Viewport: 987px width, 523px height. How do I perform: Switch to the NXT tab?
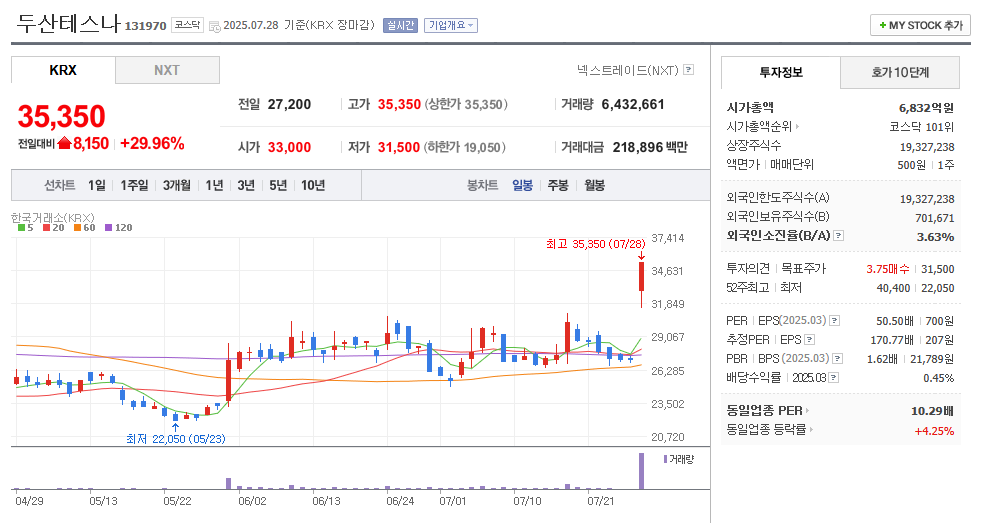[x=167, y=70]
